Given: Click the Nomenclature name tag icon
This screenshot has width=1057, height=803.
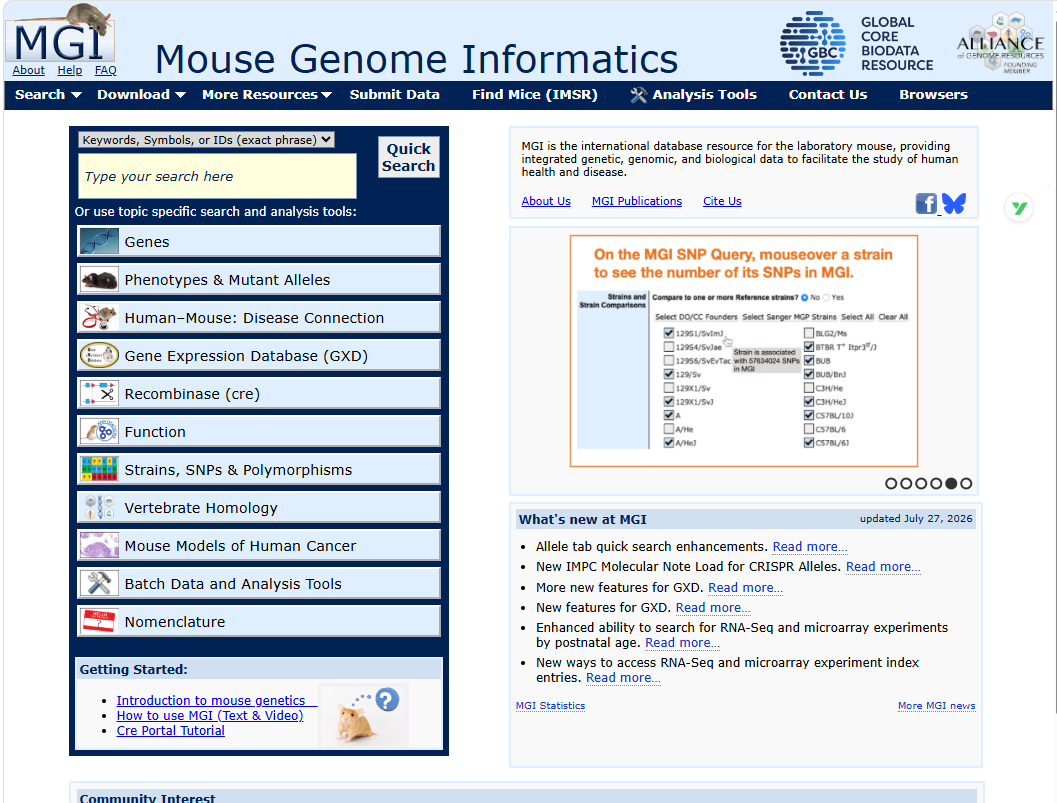Looking at the screenshot, I should tap(99, 622).
